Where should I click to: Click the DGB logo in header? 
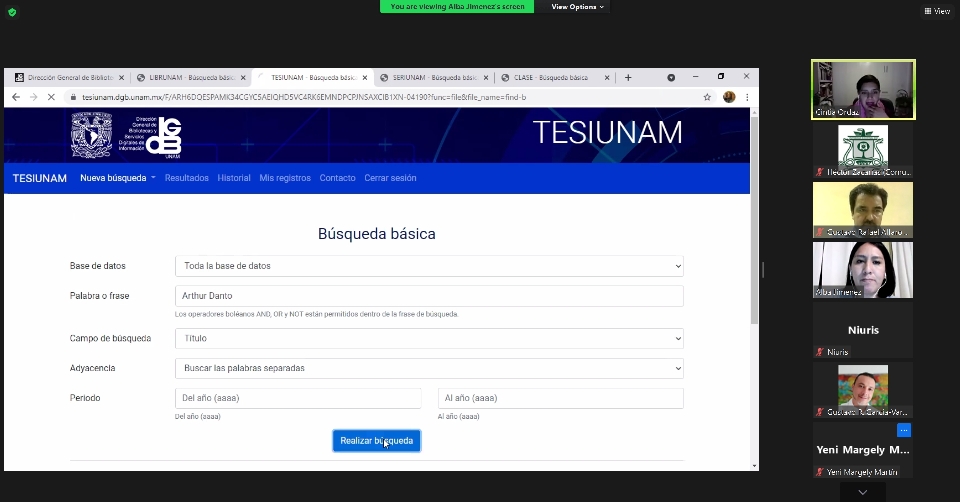163,137
